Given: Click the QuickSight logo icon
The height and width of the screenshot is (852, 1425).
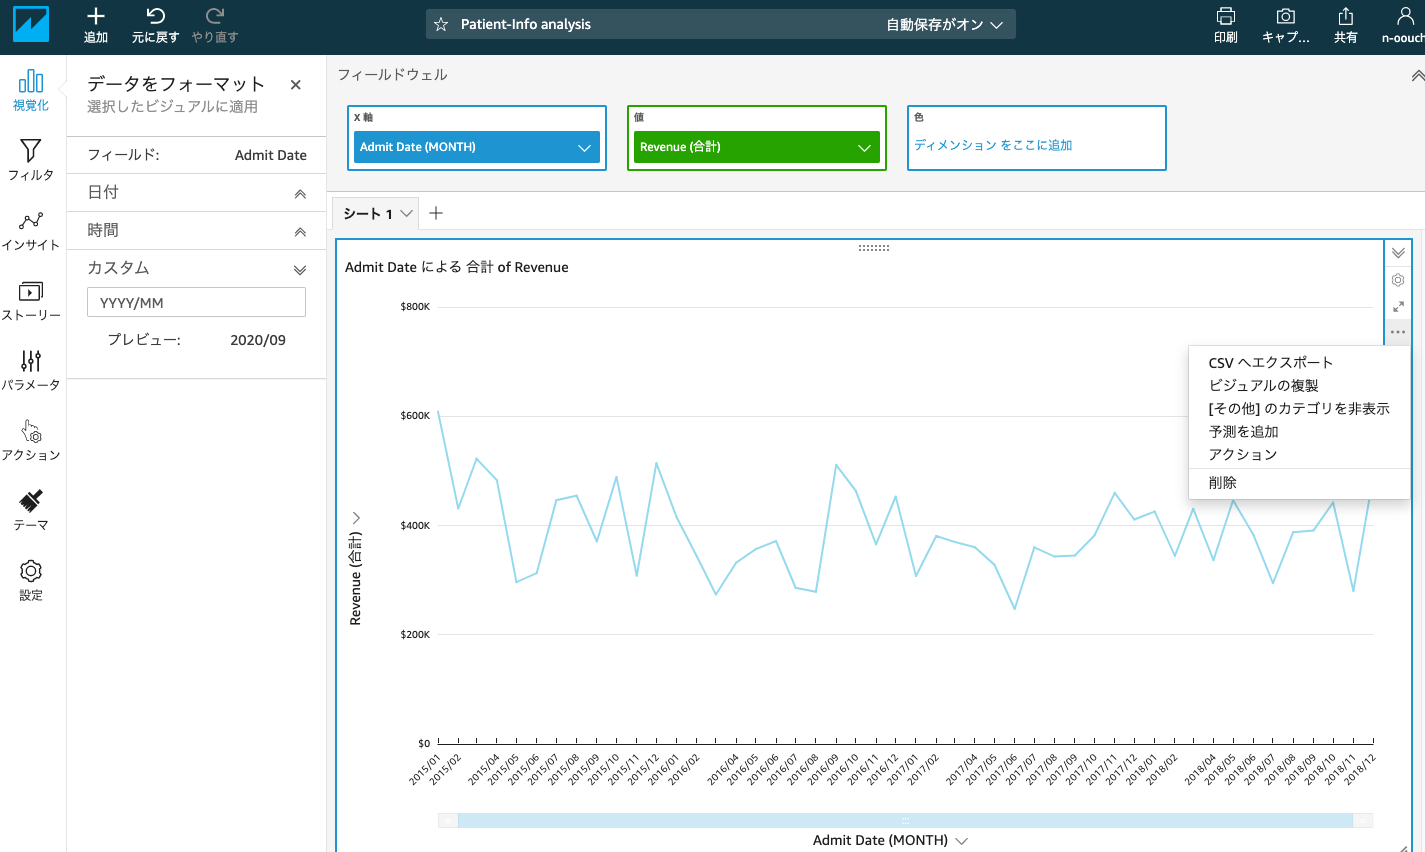Looking at the screenshot, I should pyautogui.click(x=31, y=24).
